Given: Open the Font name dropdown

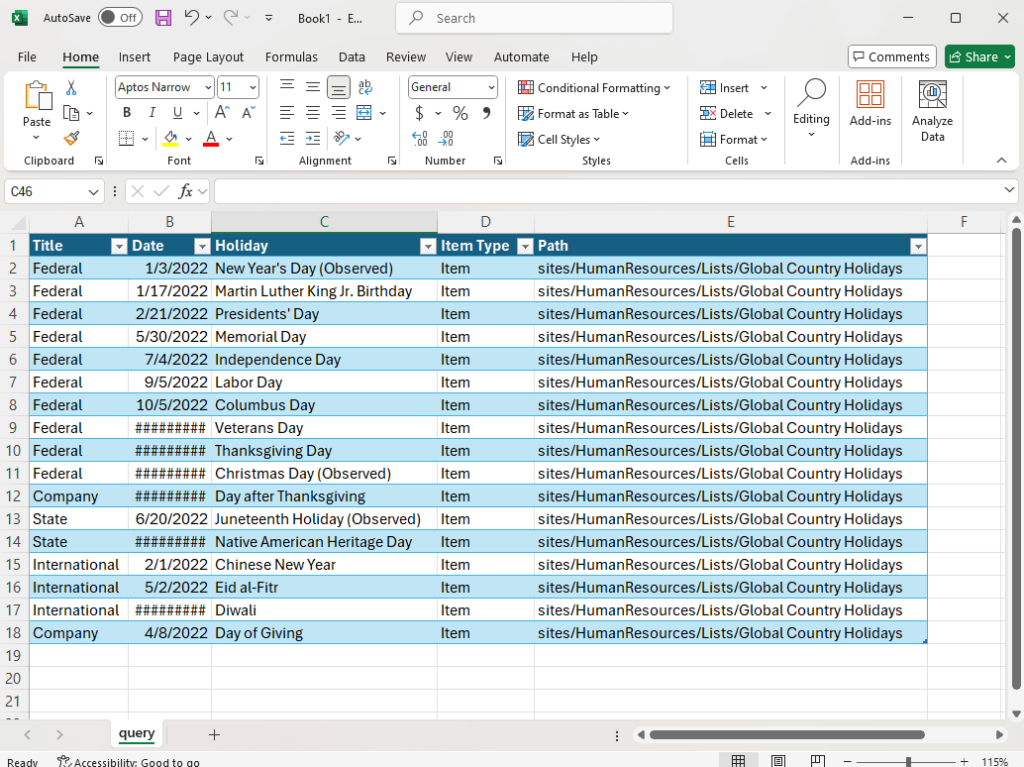Looking at the screenshot, I should coord(208,87).
